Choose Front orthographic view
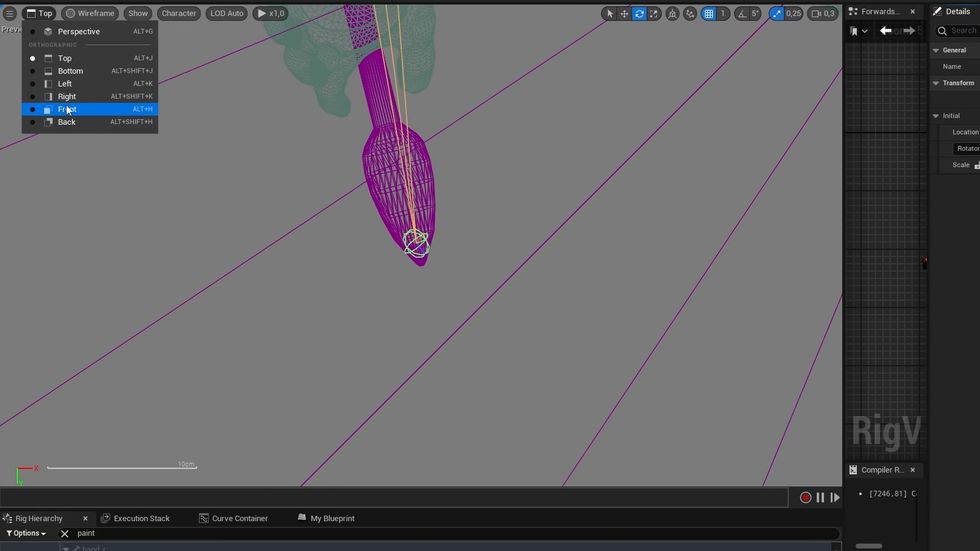 click(x=89, y=109)
